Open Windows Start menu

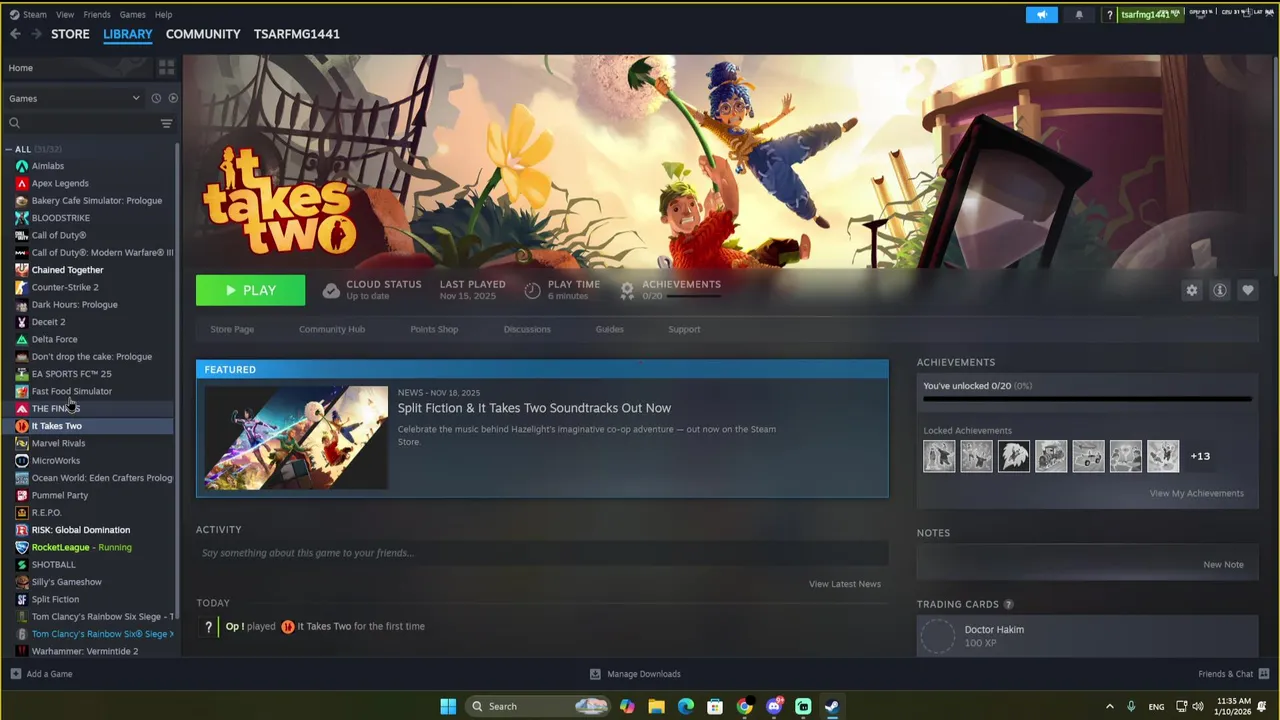448,706
